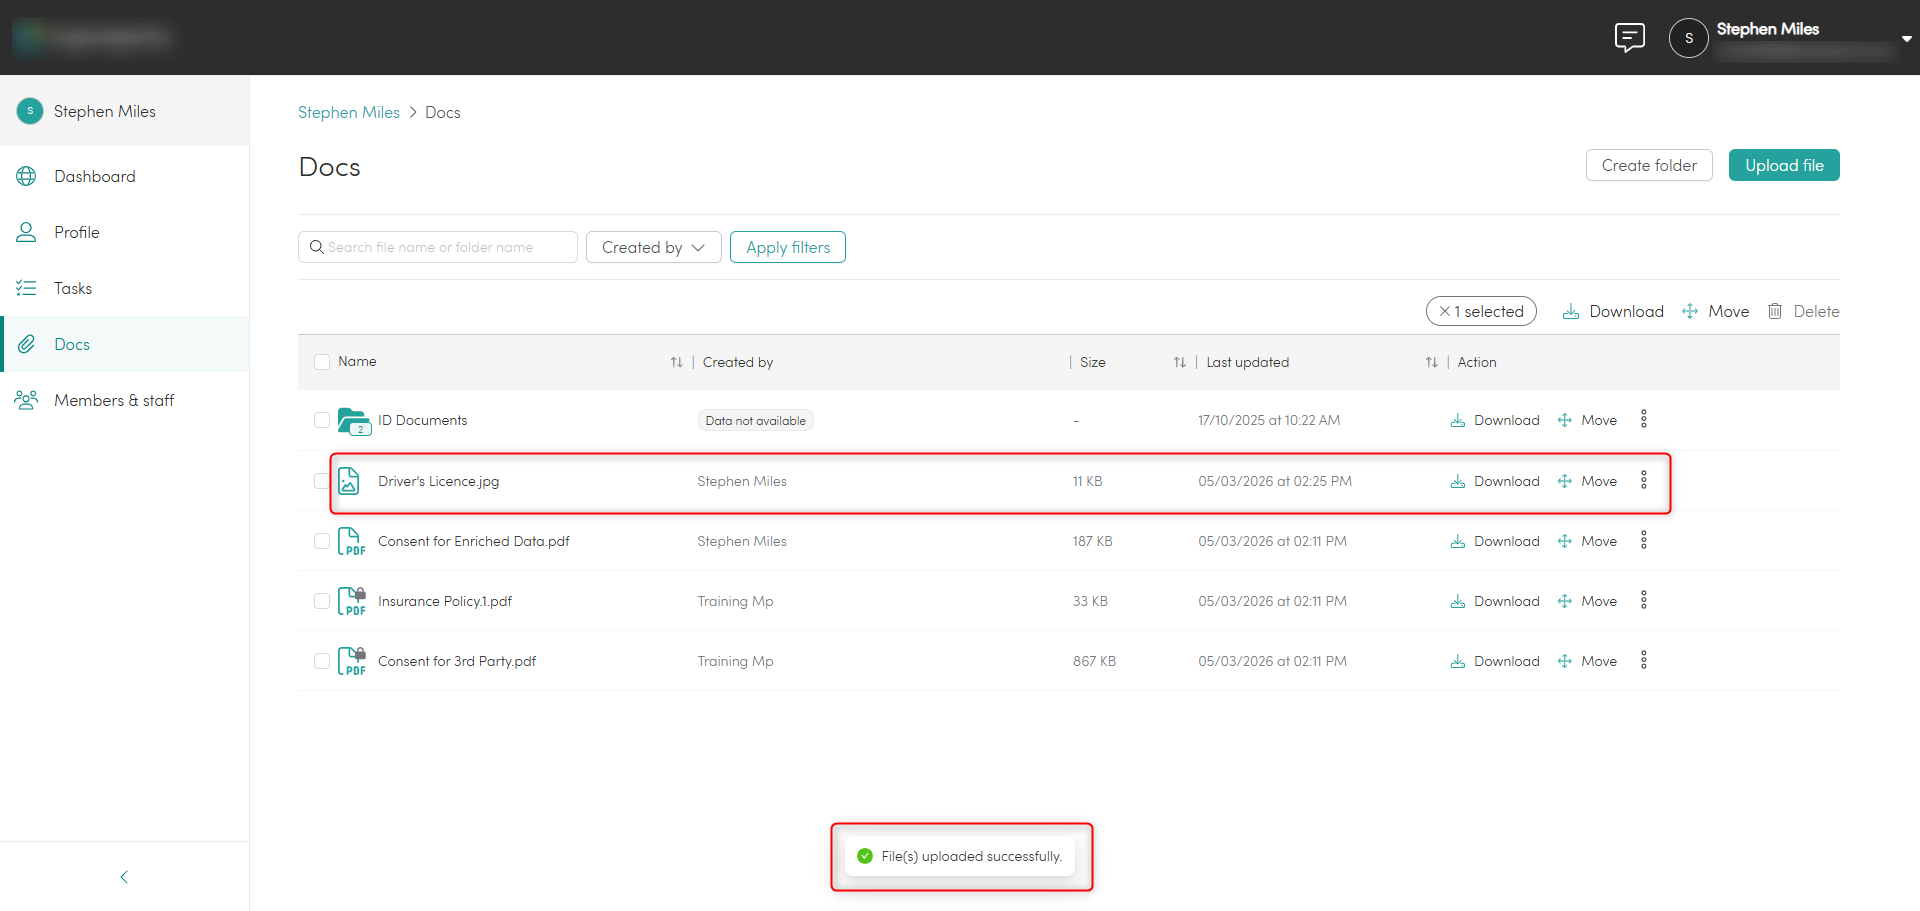Open more options for Consent for 3rd Party row
Viewport: 1920px width, 911px height.
(x=1644, y=660)
